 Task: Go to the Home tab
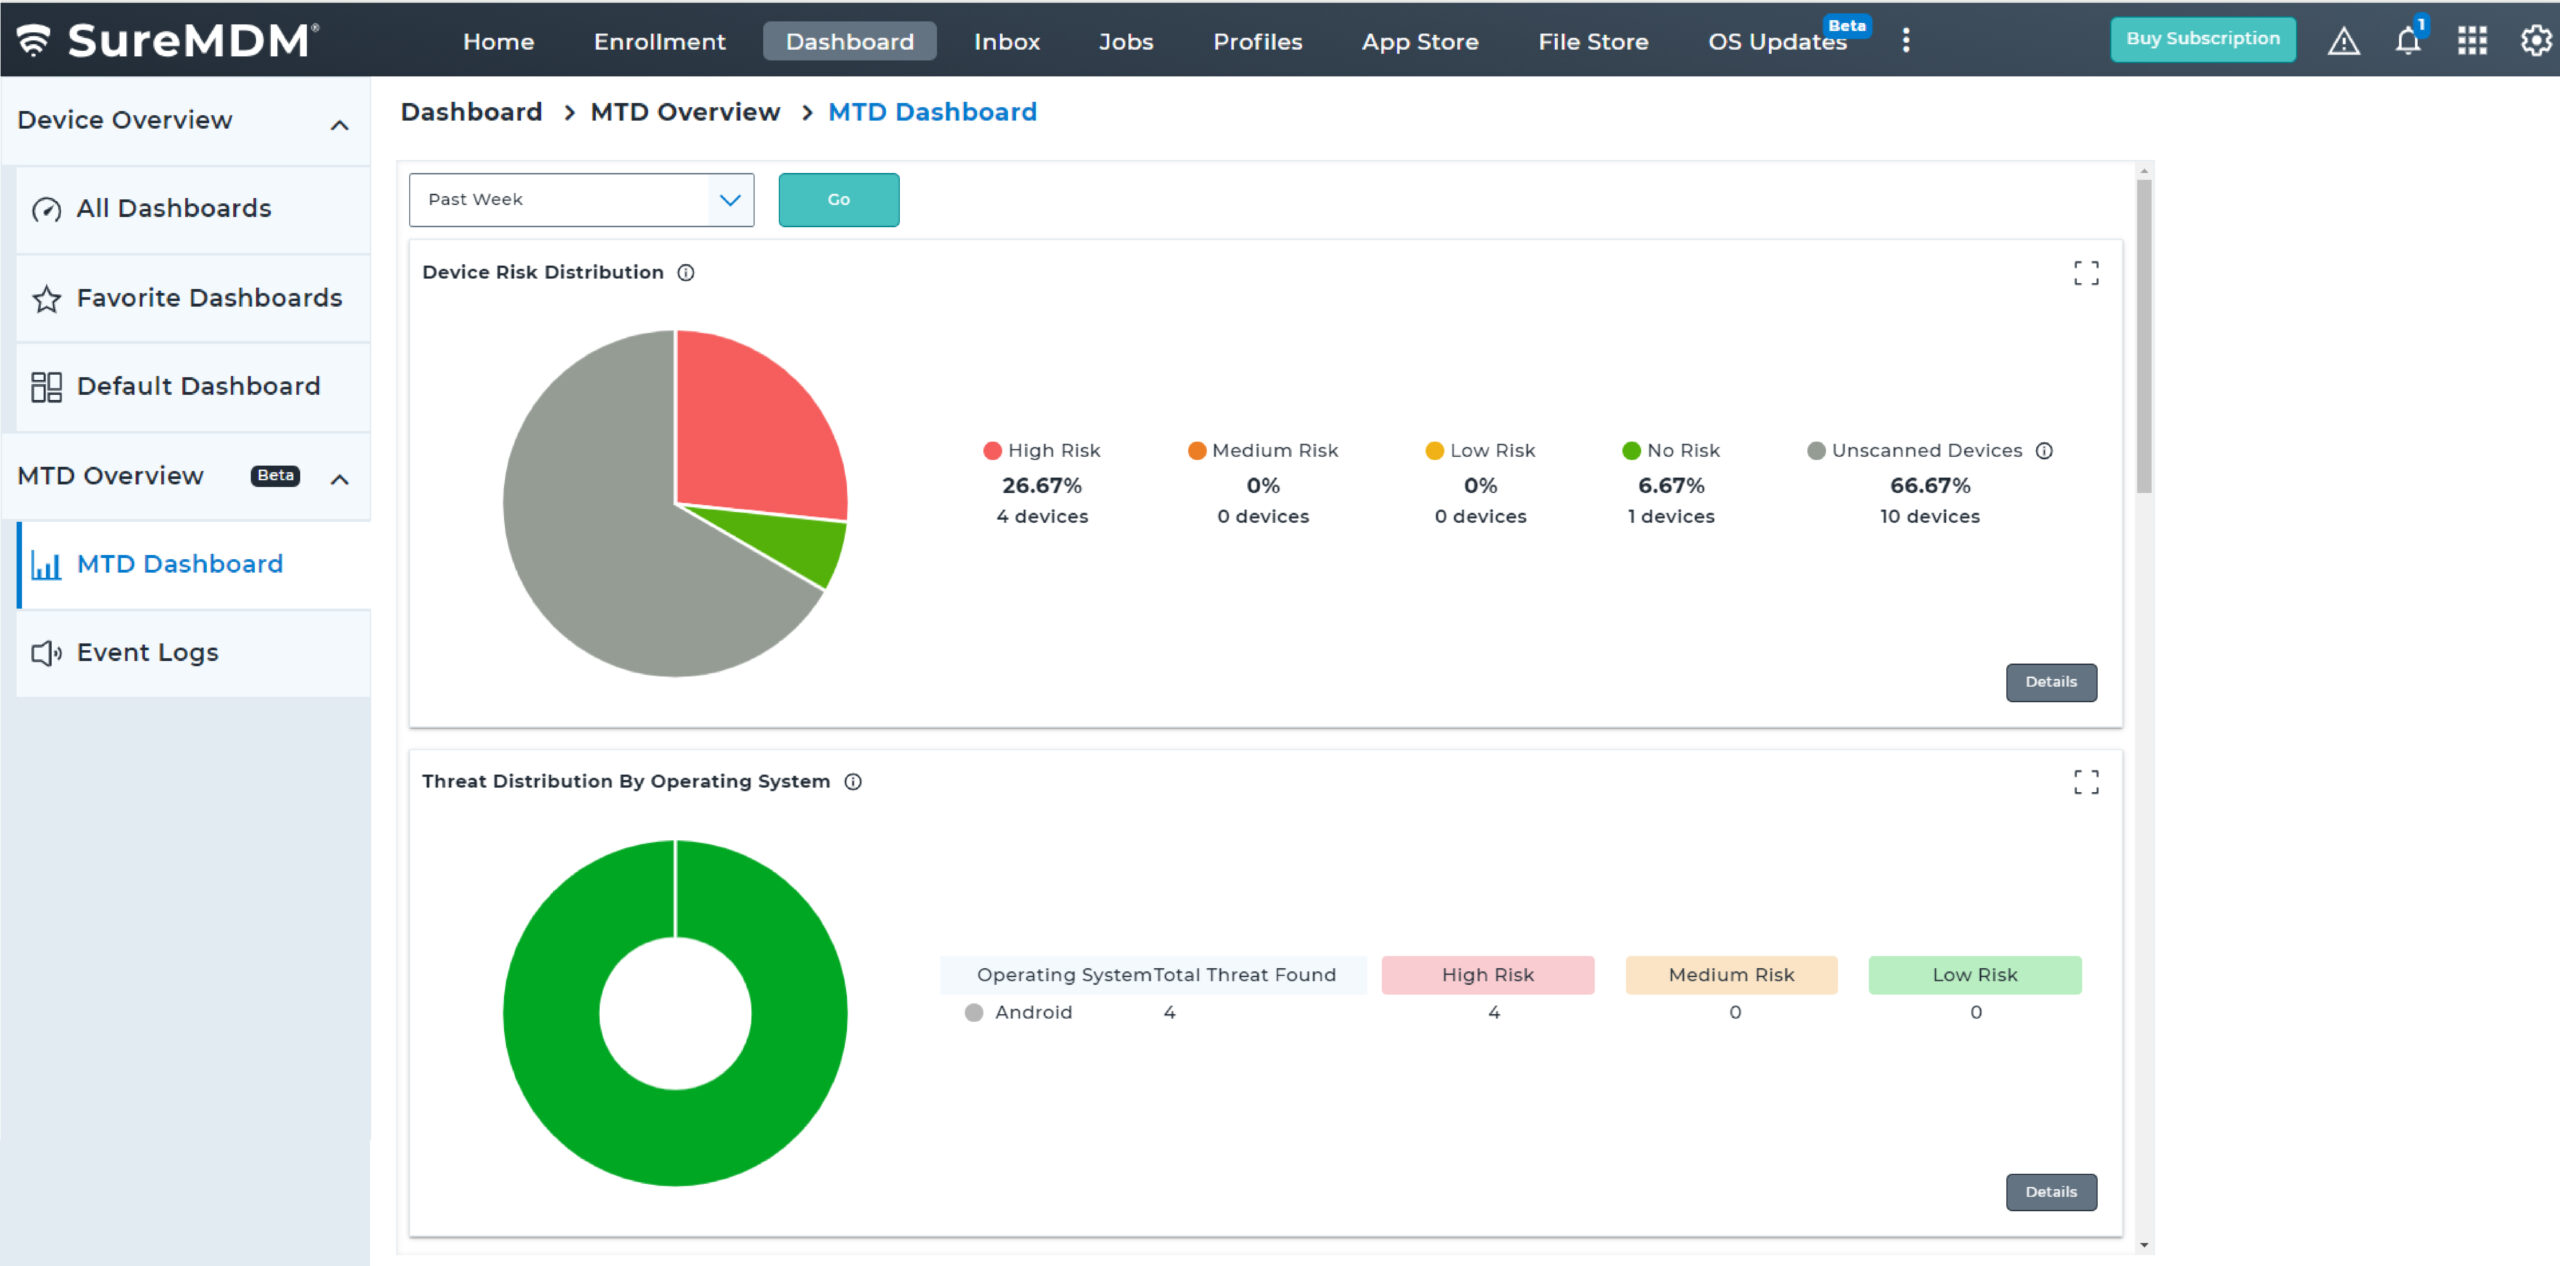click(498, 41)
